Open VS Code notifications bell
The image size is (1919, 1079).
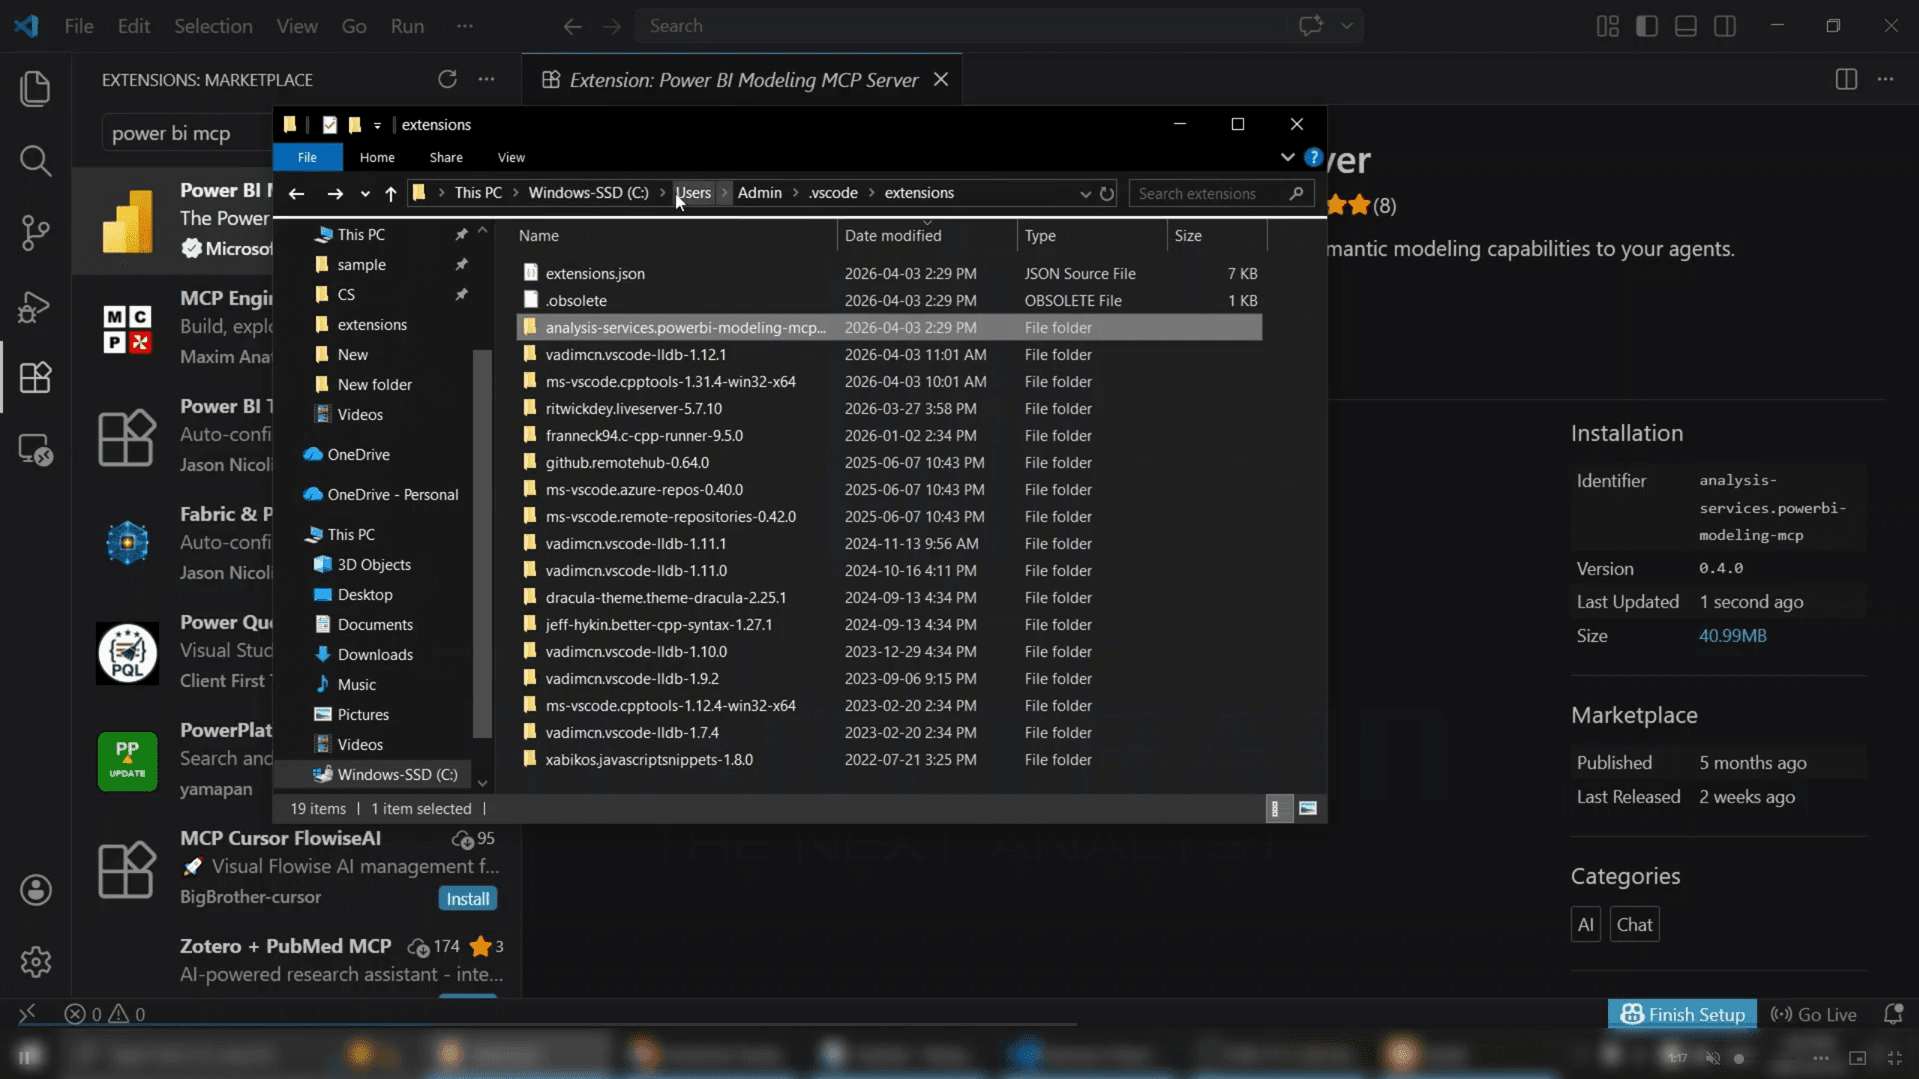pos(1893,1014)
